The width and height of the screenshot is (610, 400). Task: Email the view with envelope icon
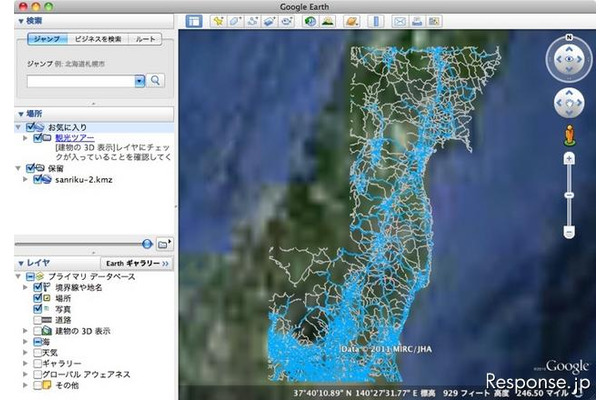pos(400,21)
